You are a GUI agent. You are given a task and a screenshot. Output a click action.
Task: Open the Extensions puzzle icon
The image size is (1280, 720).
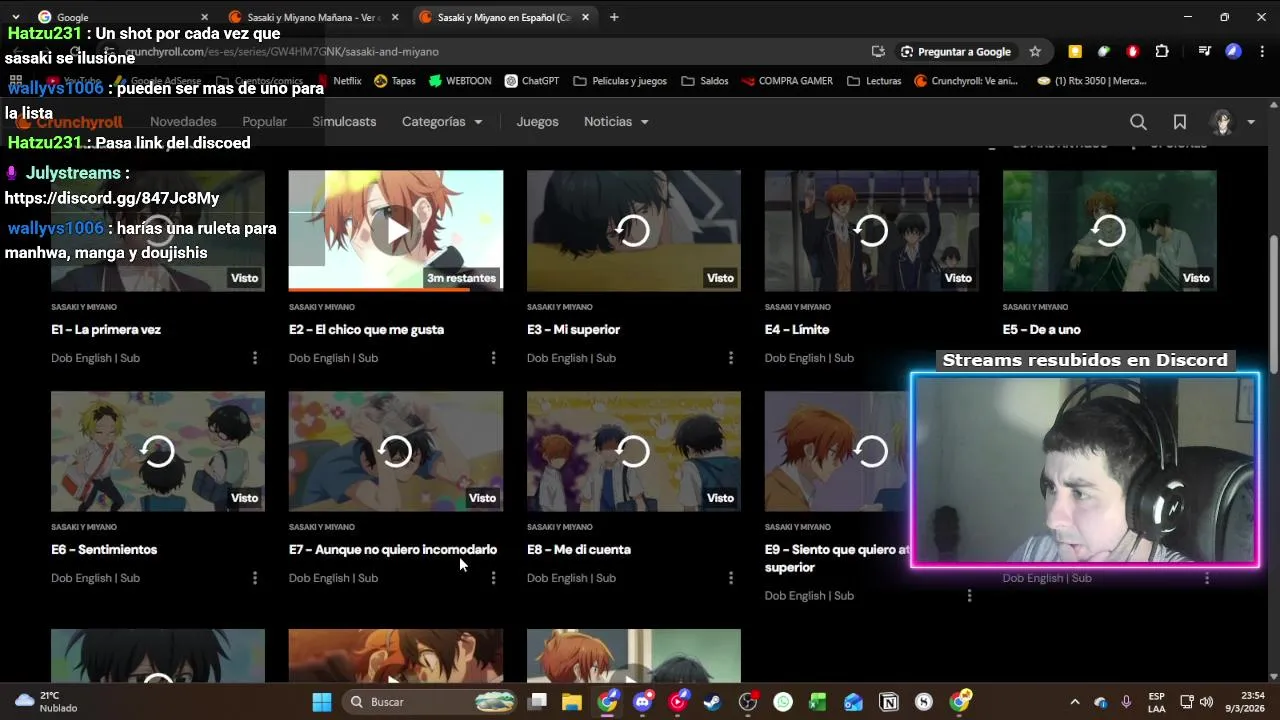pos(1162,51)
